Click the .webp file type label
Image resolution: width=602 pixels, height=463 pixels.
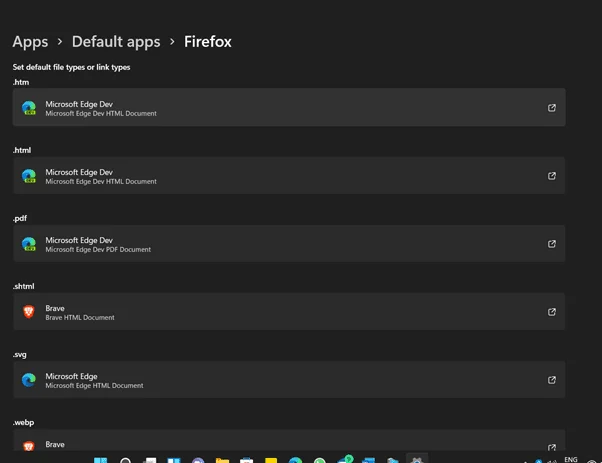23,423
